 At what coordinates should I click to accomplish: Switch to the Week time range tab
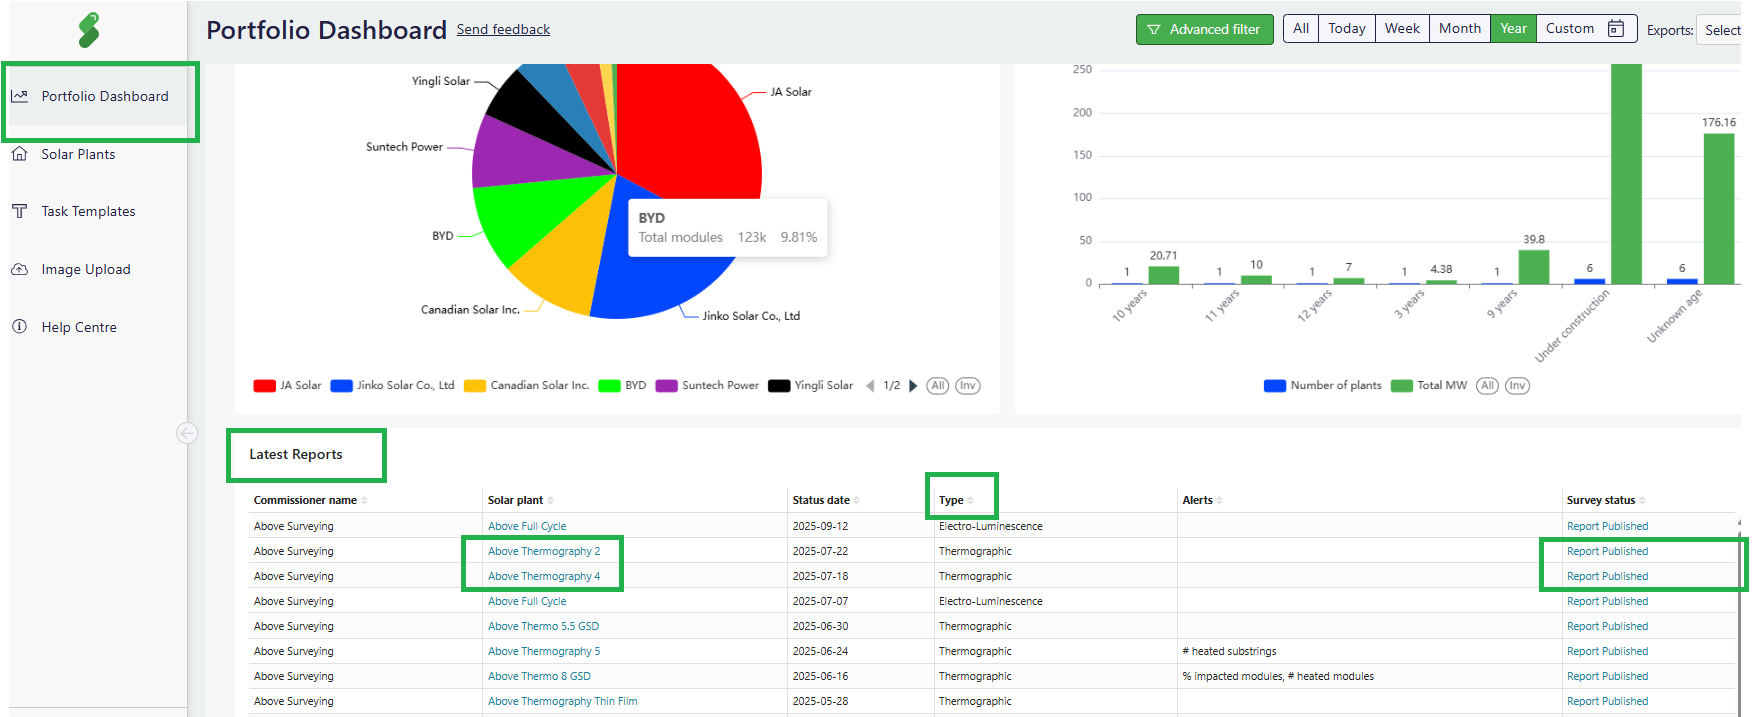pos(1401,29)
